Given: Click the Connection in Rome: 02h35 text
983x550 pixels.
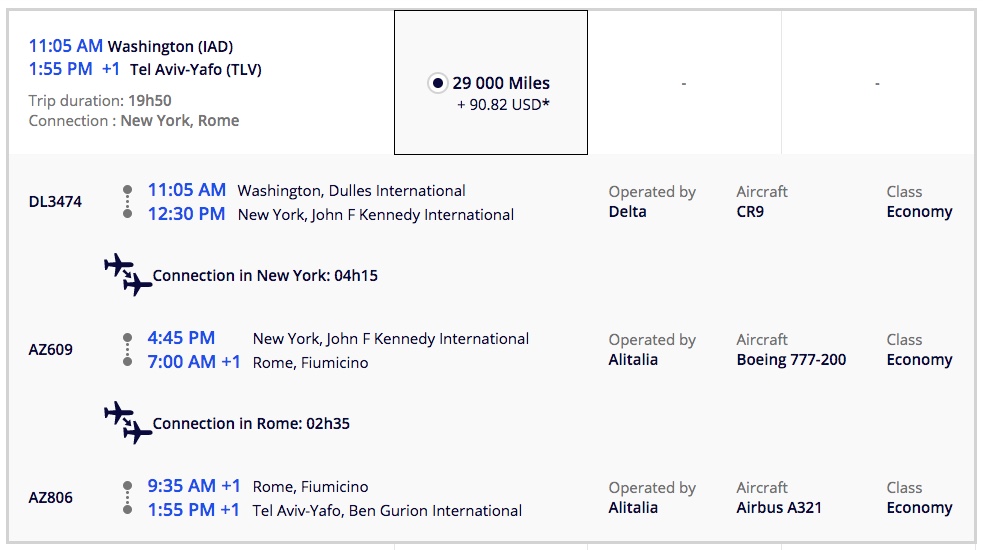Looking at the screenshot, I should (x=251, y=424).
